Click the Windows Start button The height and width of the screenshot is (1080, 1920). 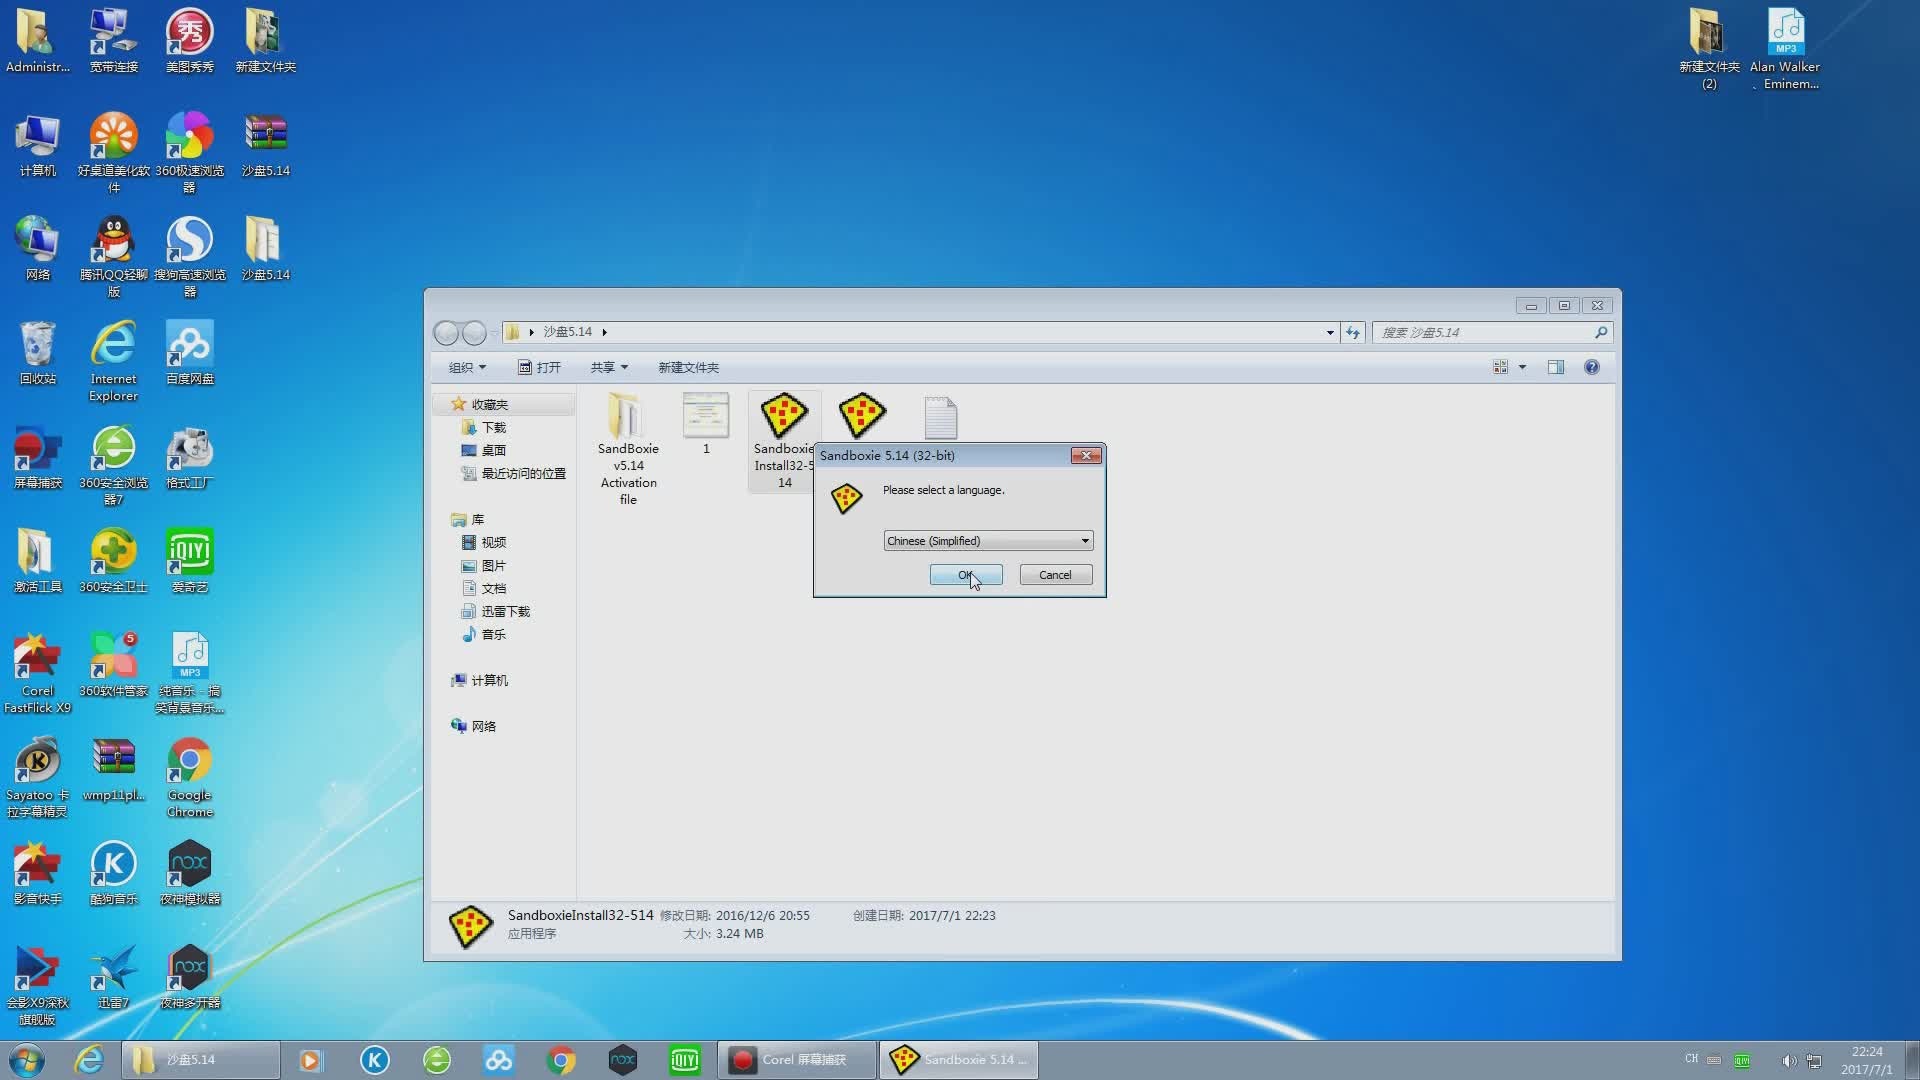(x=27, y=1060)
